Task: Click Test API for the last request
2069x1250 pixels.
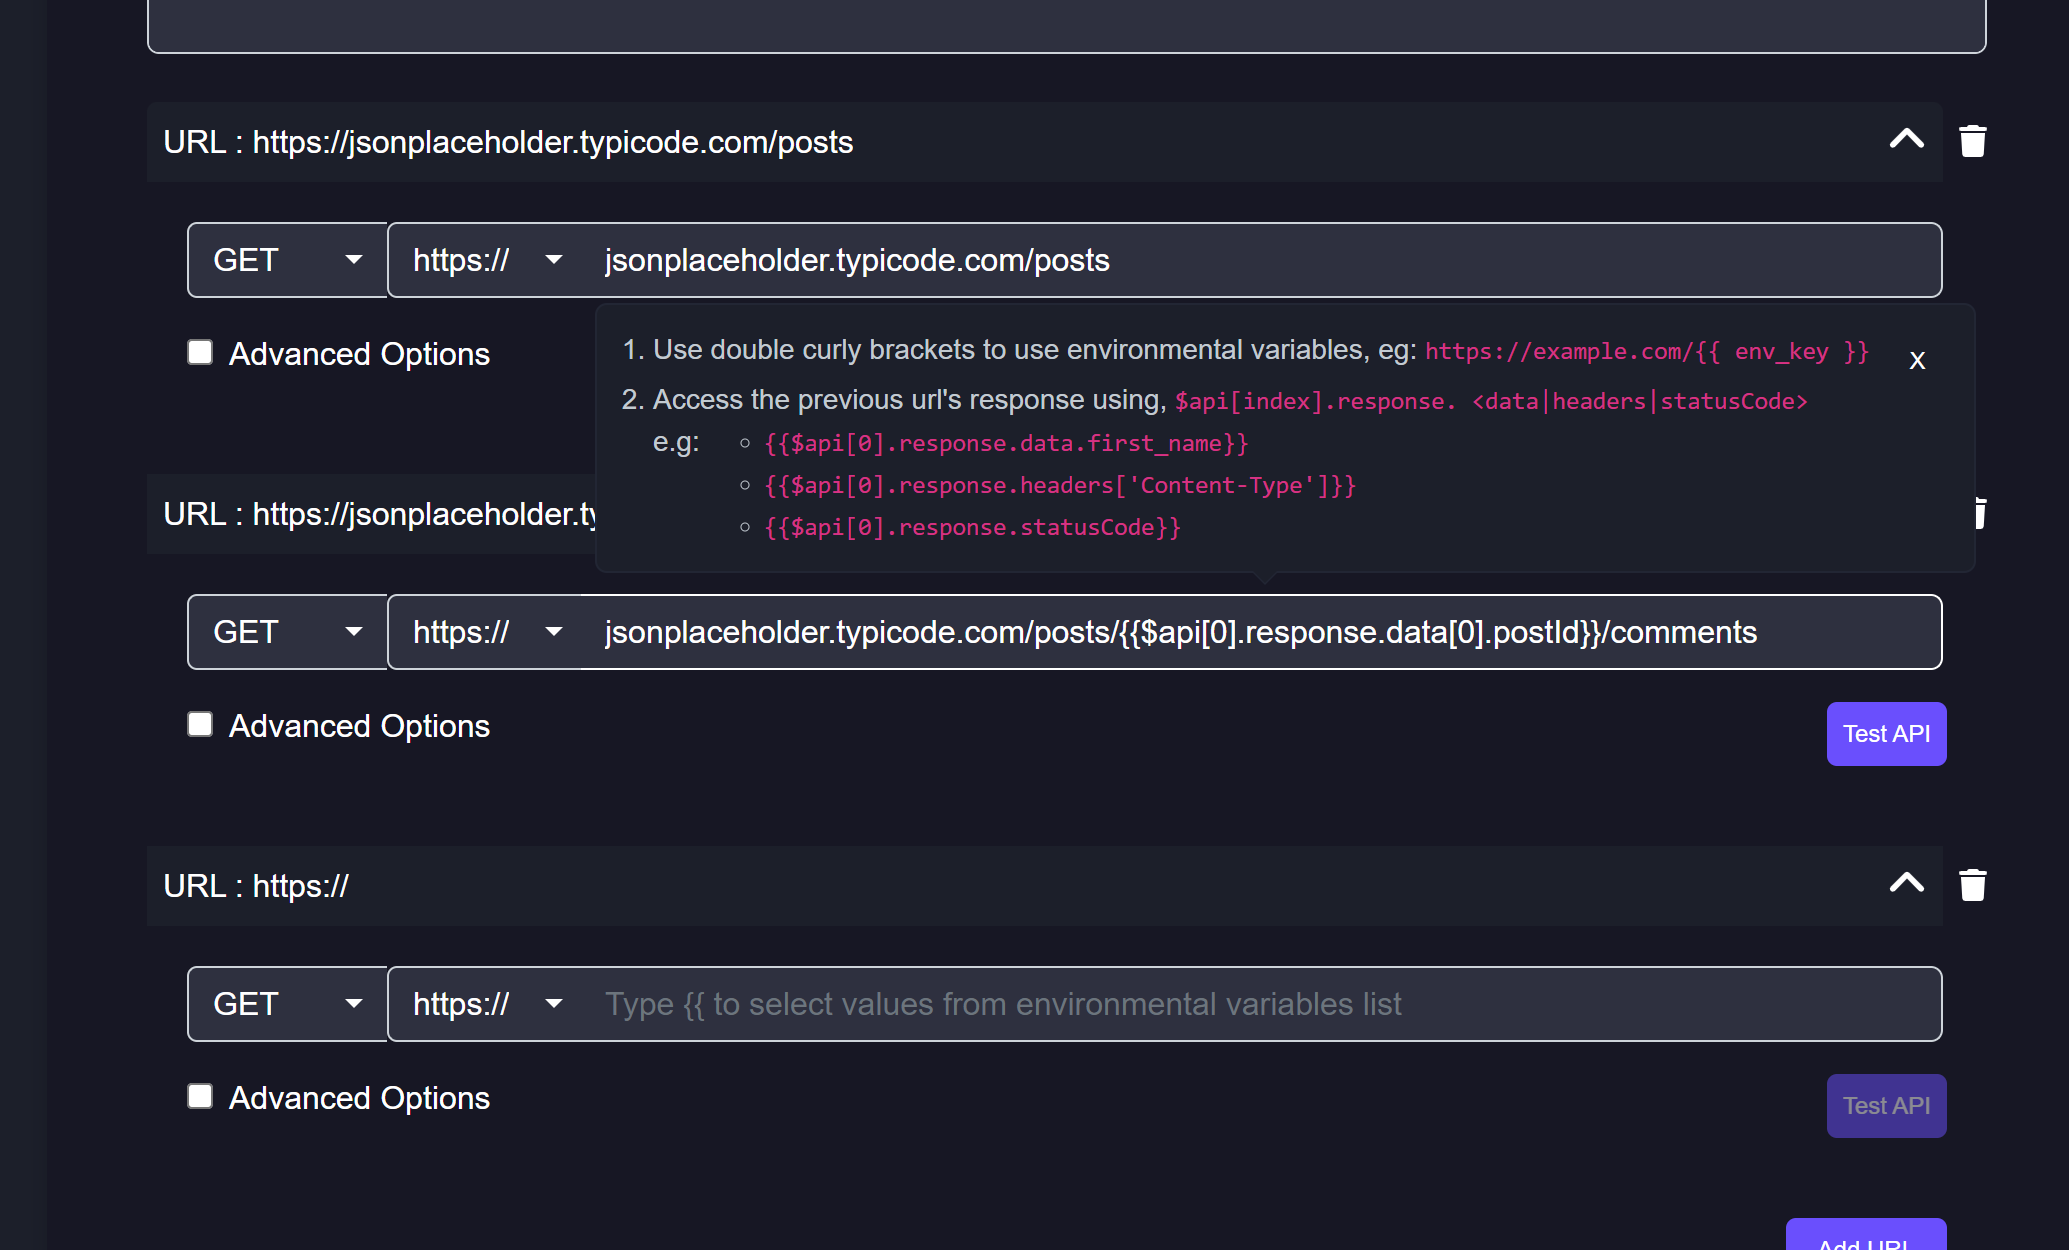Action: [1885, 1105]
